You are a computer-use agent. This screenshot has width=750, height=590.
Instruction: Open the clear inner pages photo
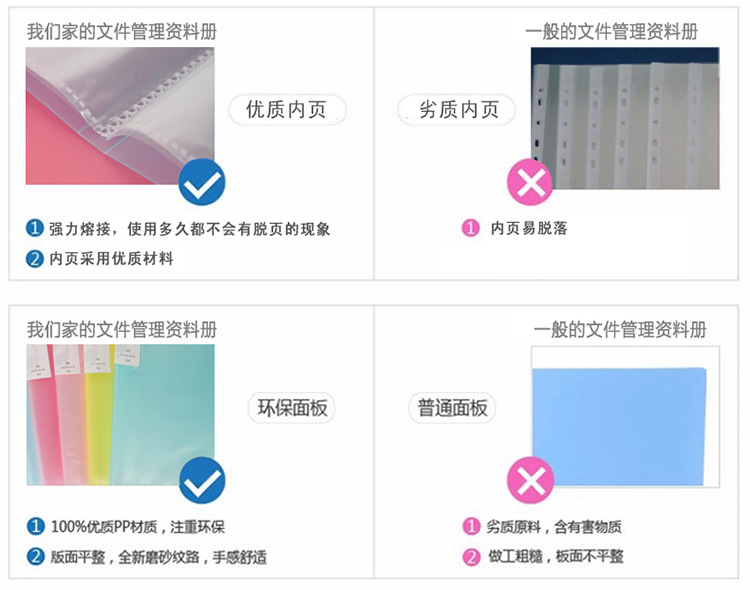point(120,116)
